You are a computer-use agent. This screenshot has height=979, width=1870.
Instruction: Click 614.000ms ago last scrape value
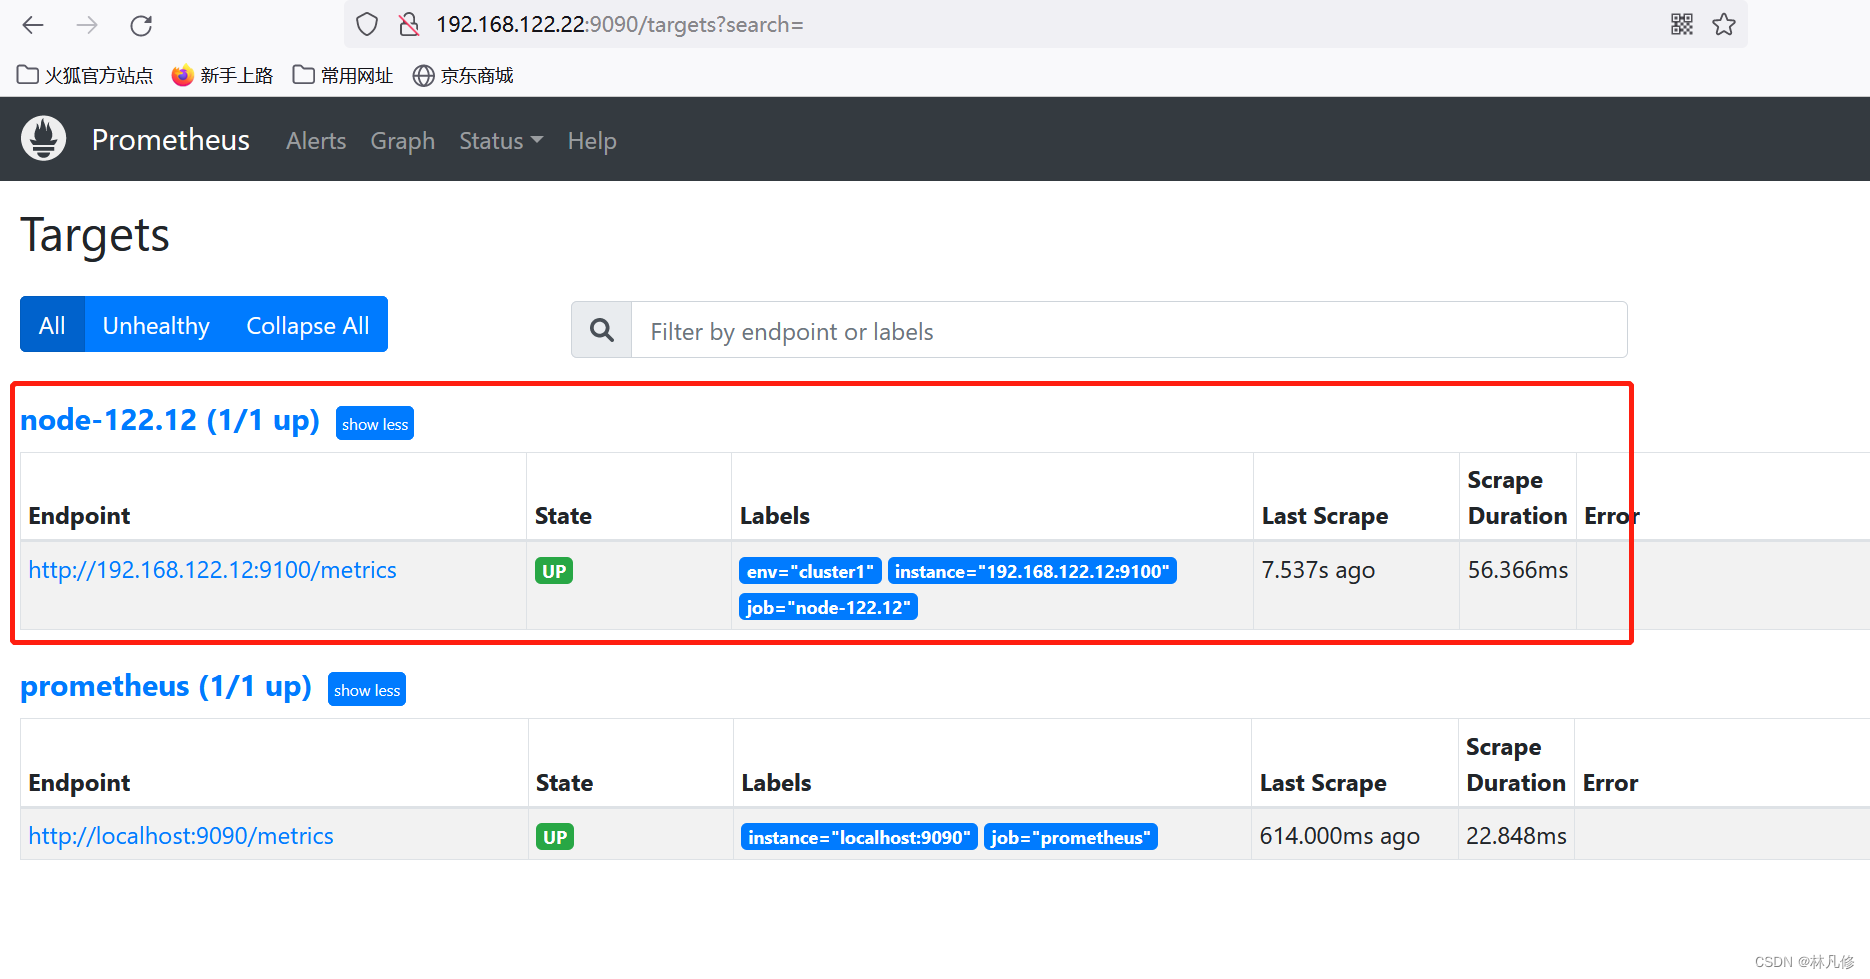pos(1340,836)
